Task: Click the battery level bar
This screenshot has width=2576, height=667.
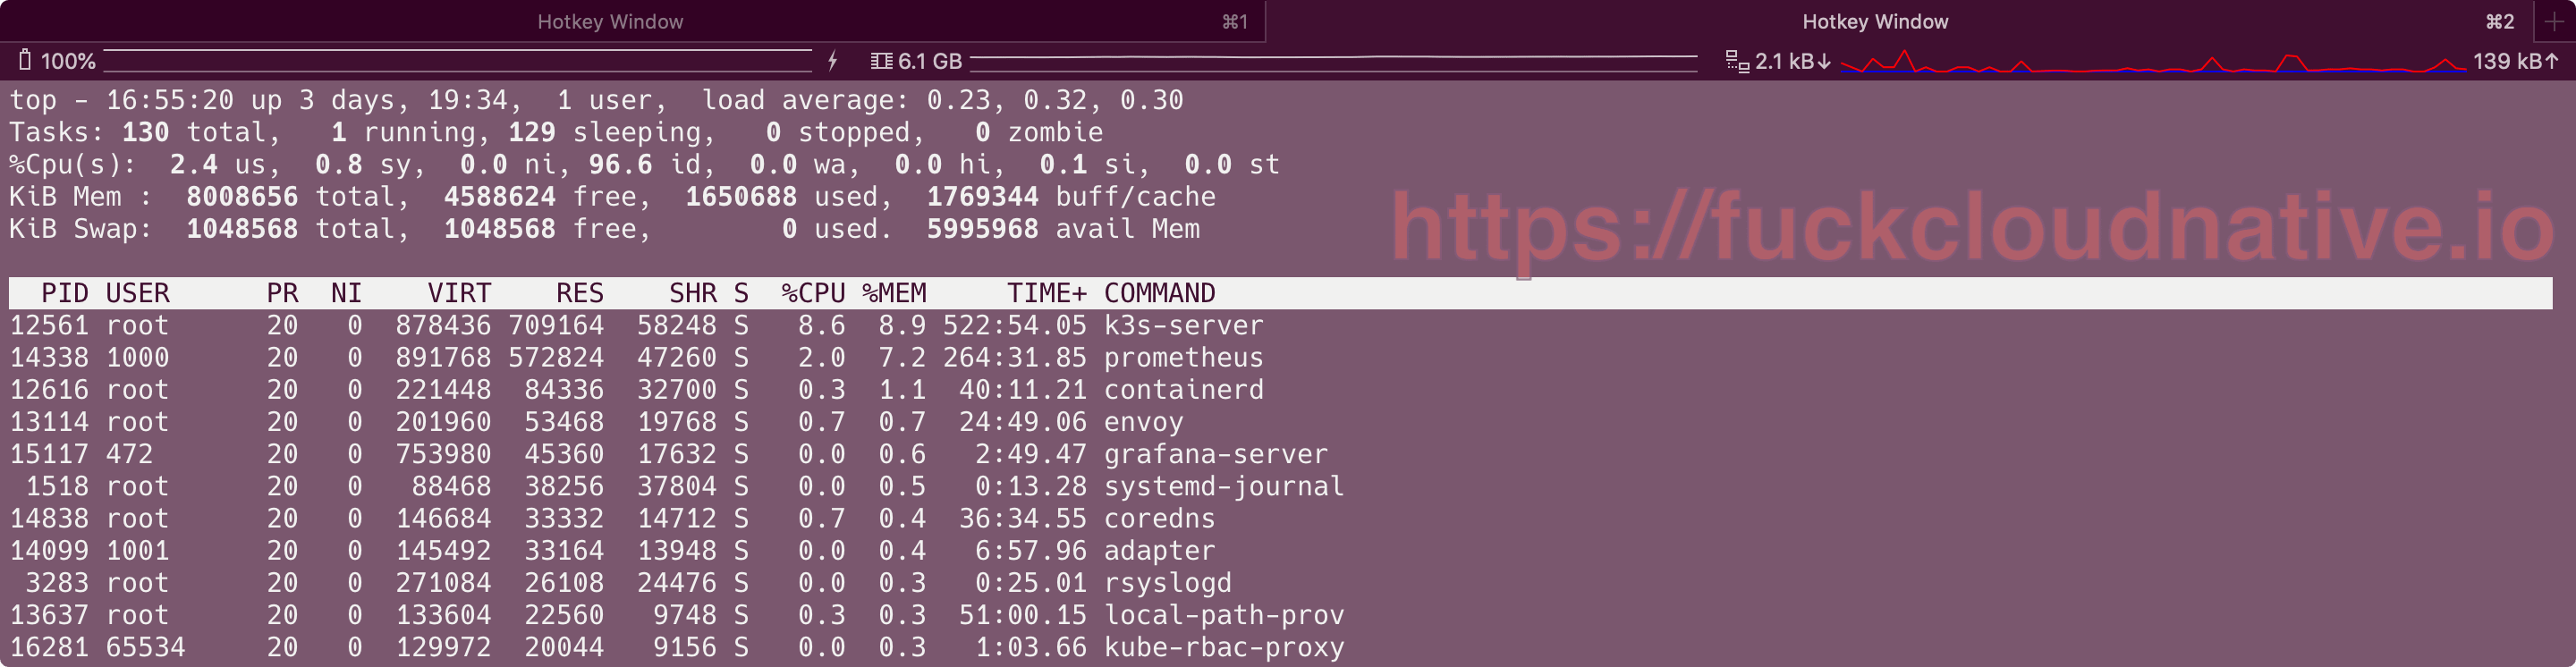Action: [x=457, y=60]
